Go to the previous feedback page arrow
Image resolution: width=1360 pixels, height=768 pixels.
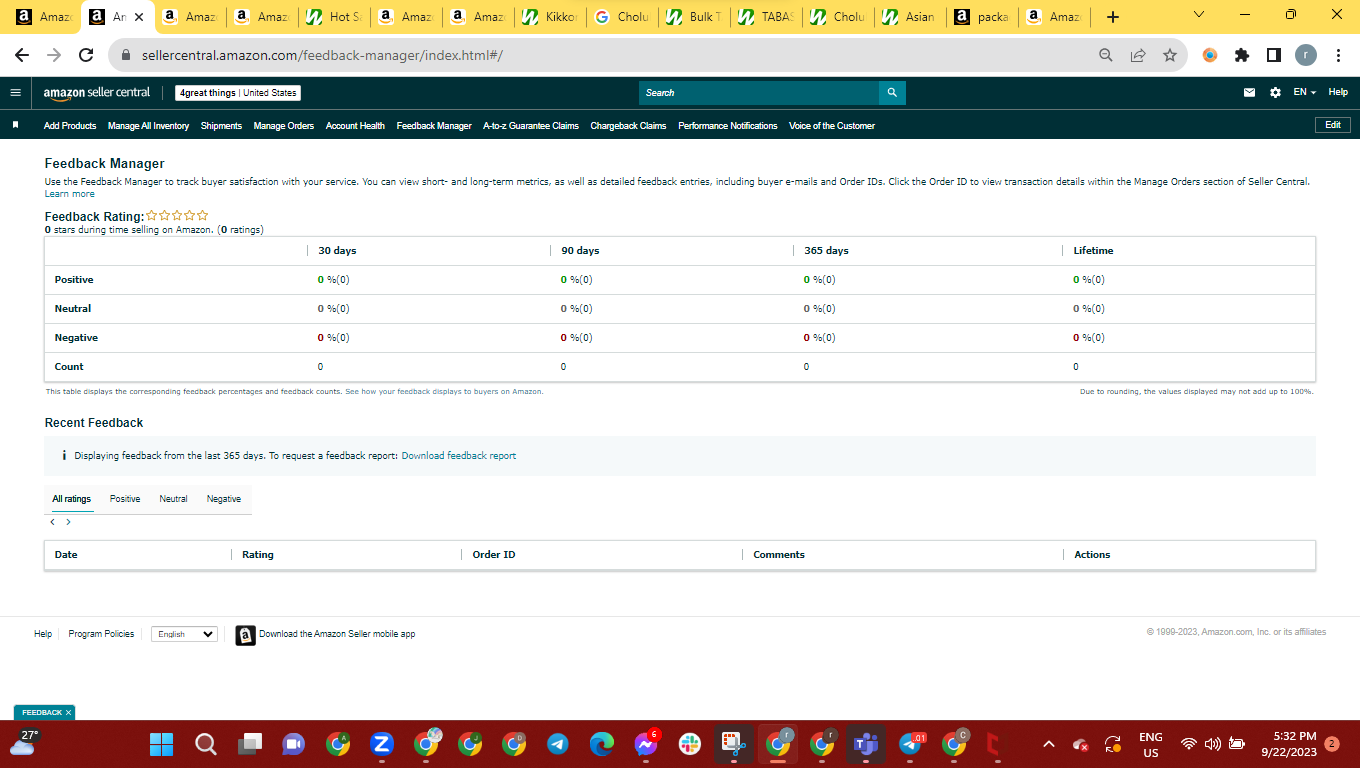pyautogui.click(x=53, y=522)
